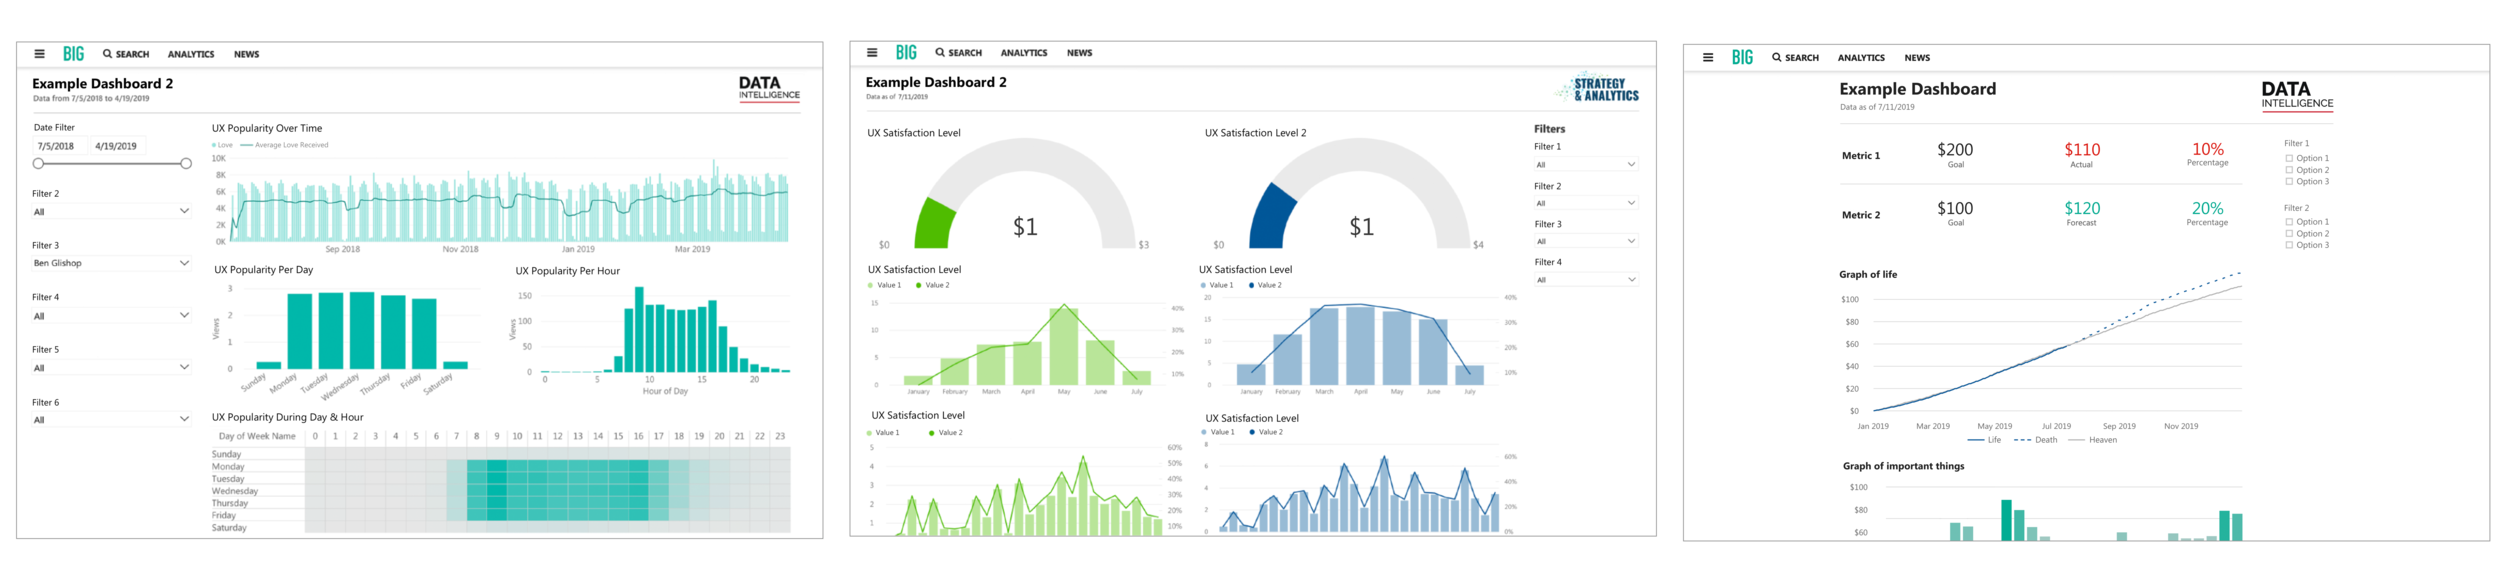Click Day of Week Name heatmap header
This screenshot has width=2500, height=568.
pyautogui.click(x=257, y=436)
